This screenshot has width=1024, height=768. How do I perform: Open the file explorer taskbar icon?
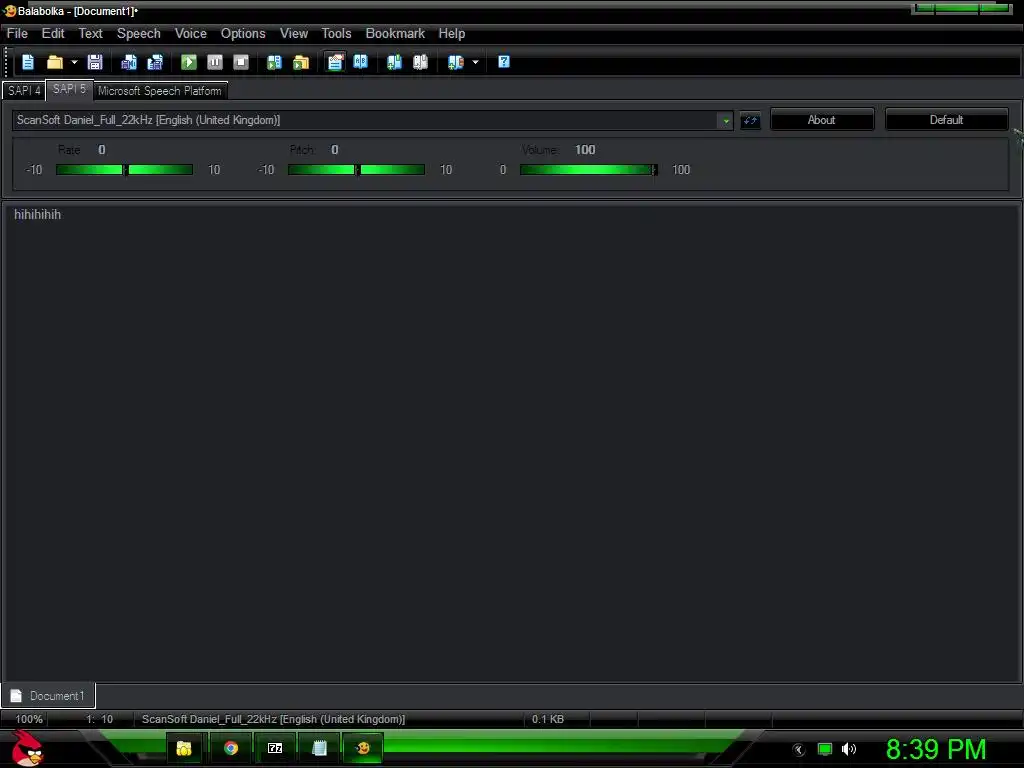tap(184, 748)
